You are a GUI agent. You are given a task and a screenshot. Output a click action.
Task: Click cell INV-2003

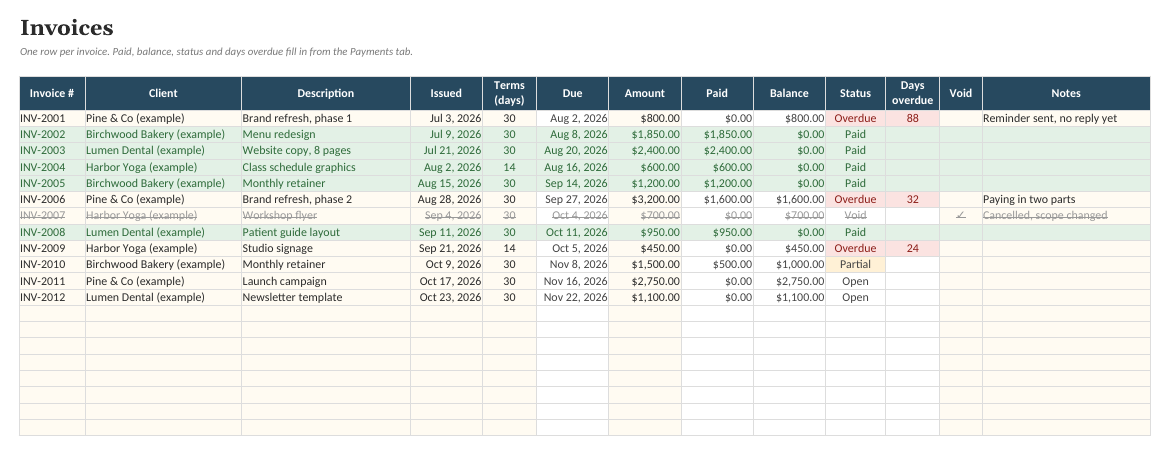click(x=52, y=151)
